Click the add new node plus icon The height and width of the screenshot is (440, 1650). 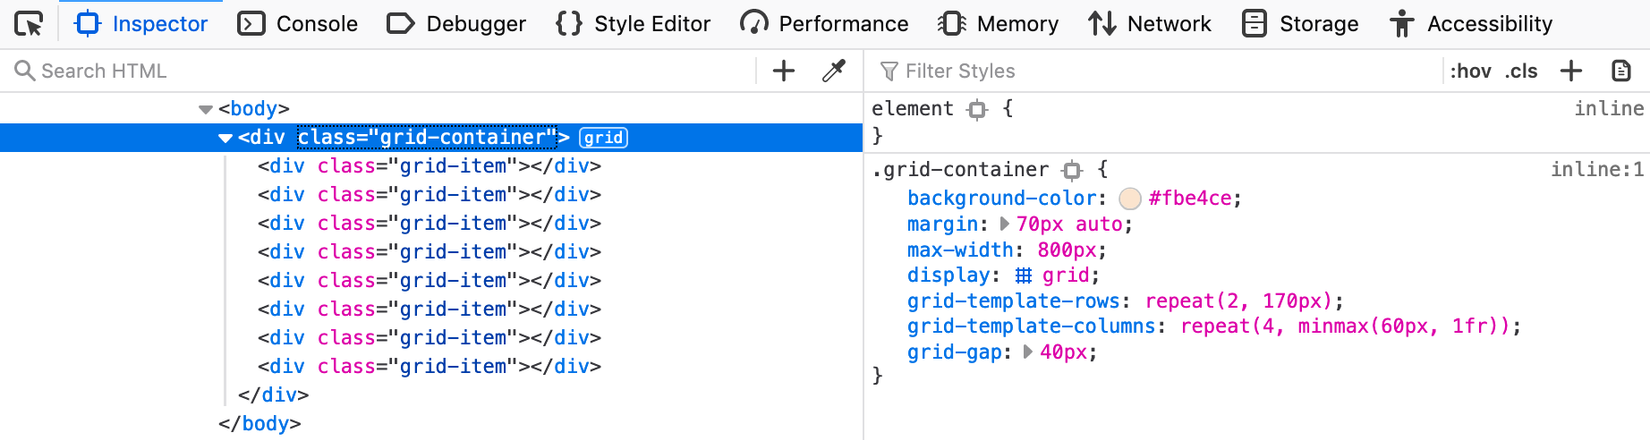pyautogui.click(x=784, y=71)
